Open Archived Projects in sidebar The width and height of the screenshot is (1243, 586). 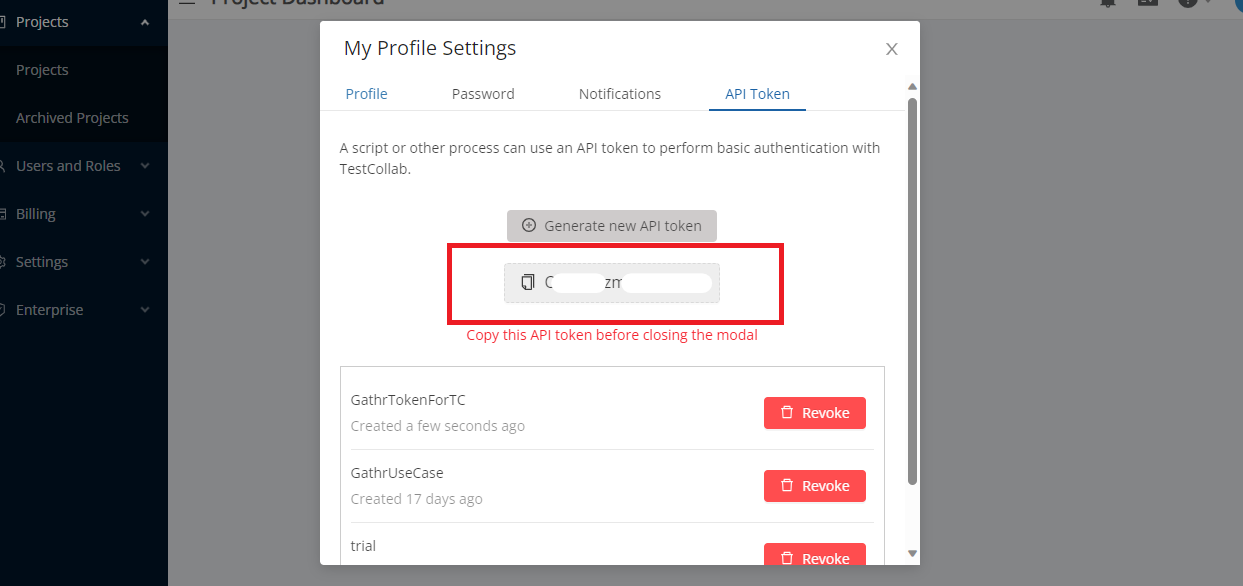tap(72, 118)
